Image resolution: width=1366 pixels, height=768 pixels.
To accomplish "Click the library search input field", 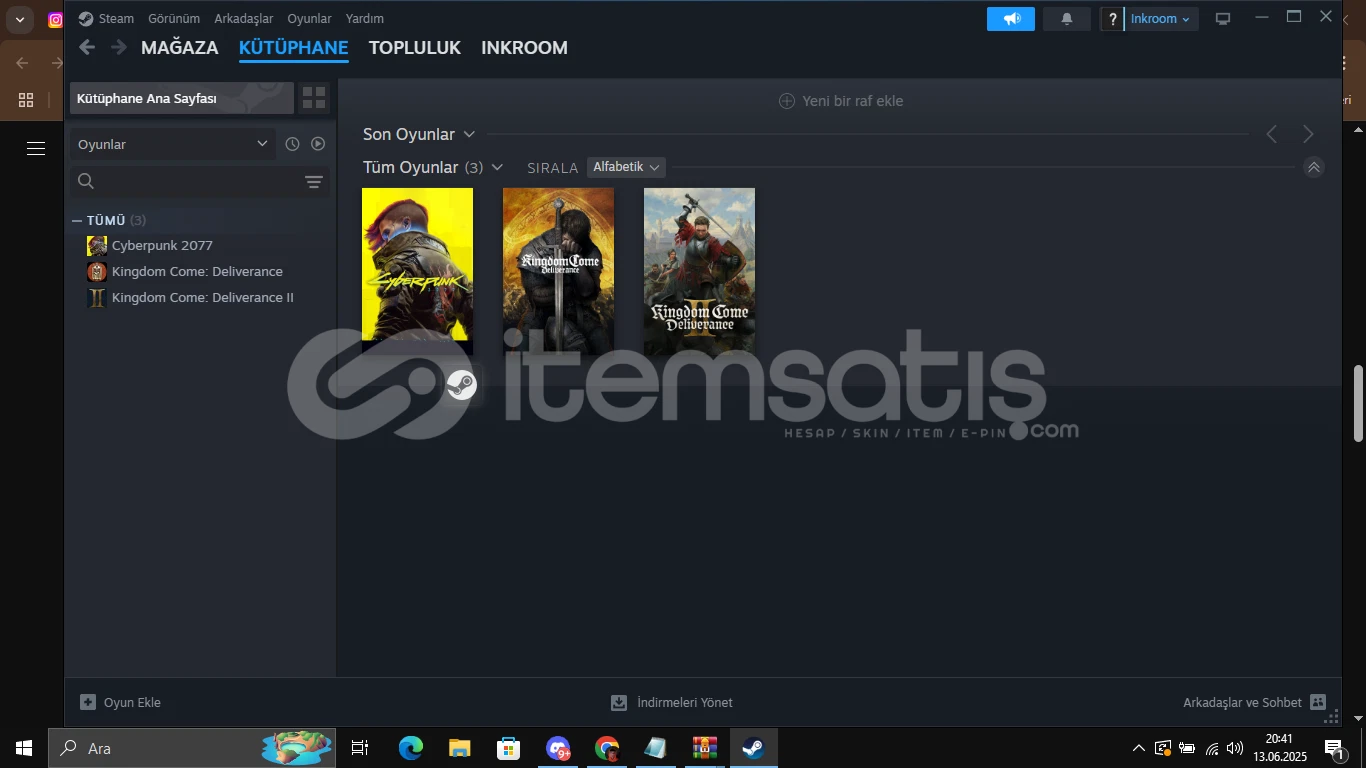I will pyautogui.click(x=199, y=181).
